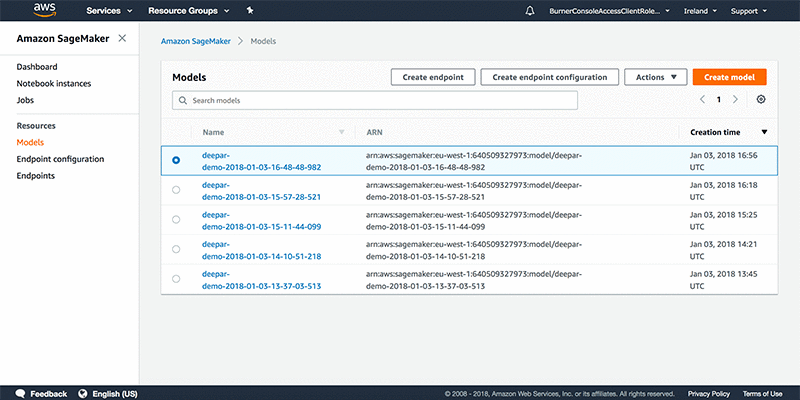Image resolution: width=800 pixels, height=400 pixels.
Task: Click ARN text ending 14-10-51-218
Action: click(x=474, y=249)
